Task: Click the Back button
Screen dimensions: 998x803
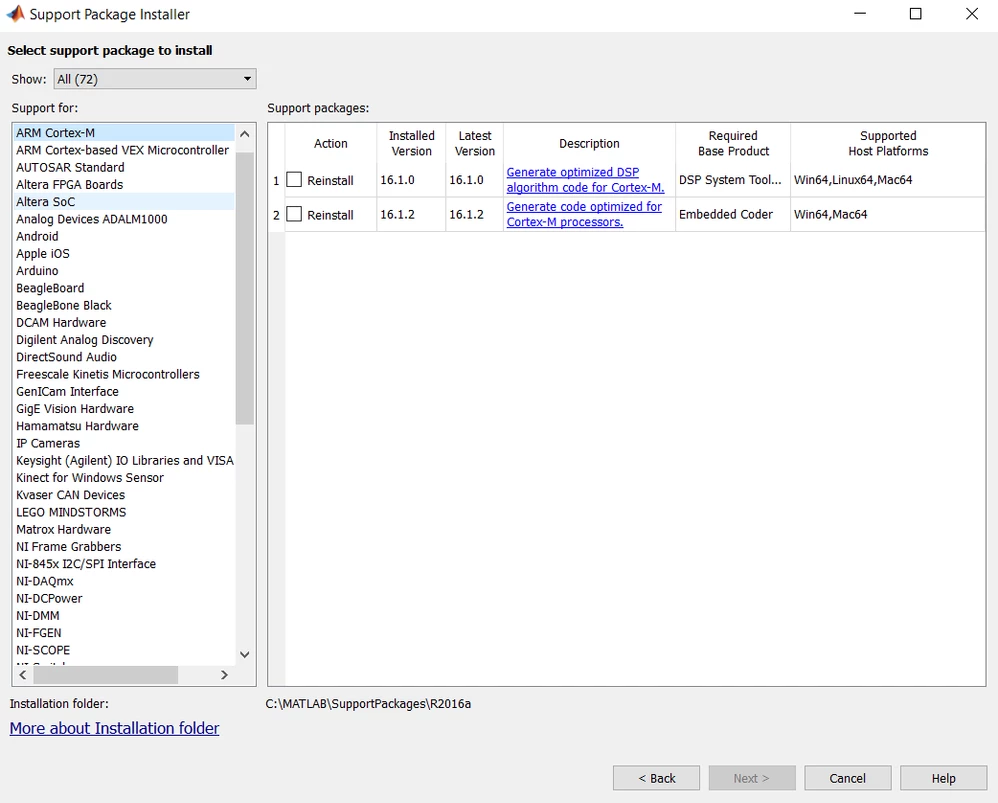Action: (x=656, y=778)
